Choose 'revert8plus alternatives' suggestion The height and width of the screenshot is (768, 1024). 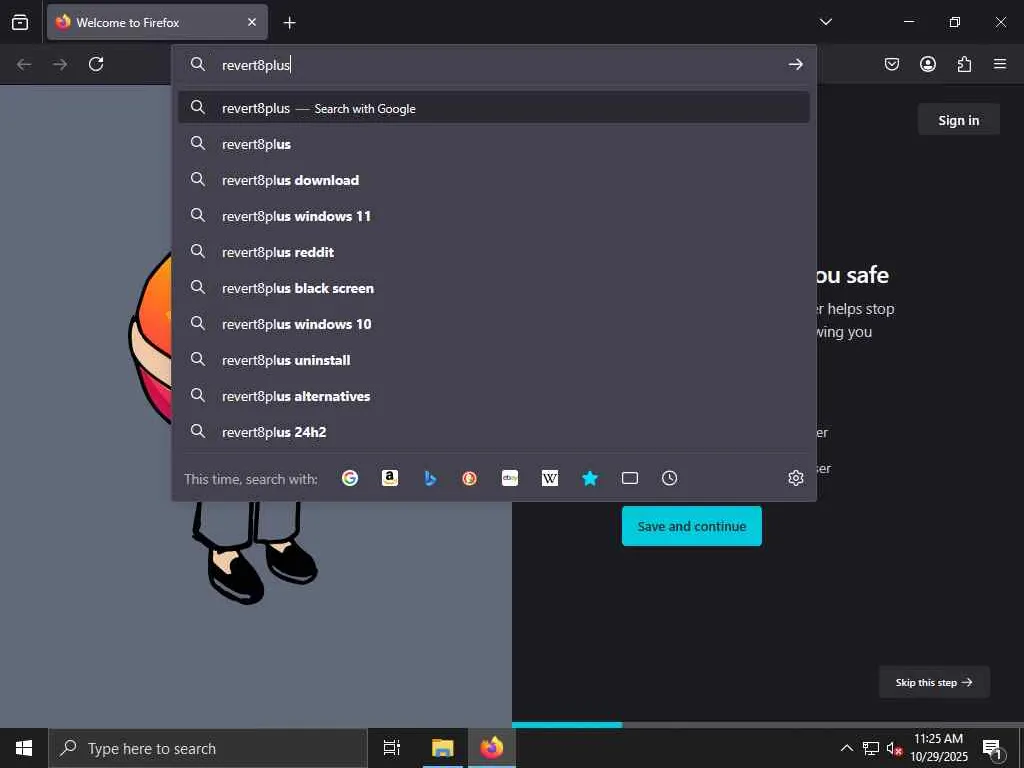click(x=494, y=396)
